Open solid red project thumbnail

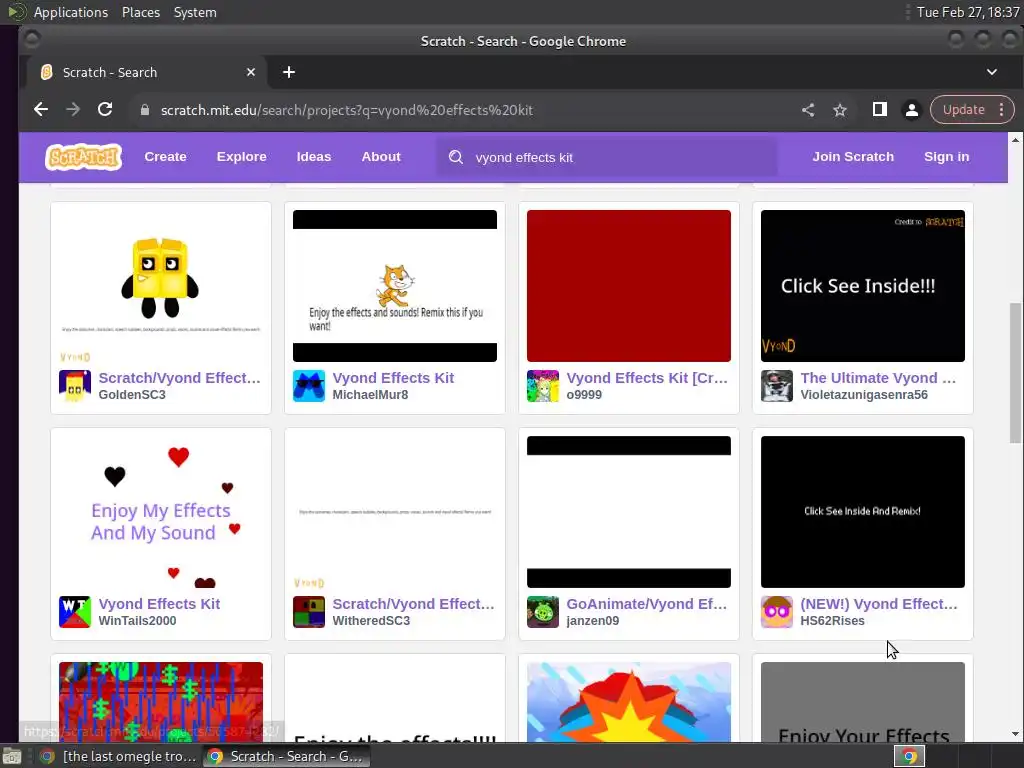click(x=628, y=285)
